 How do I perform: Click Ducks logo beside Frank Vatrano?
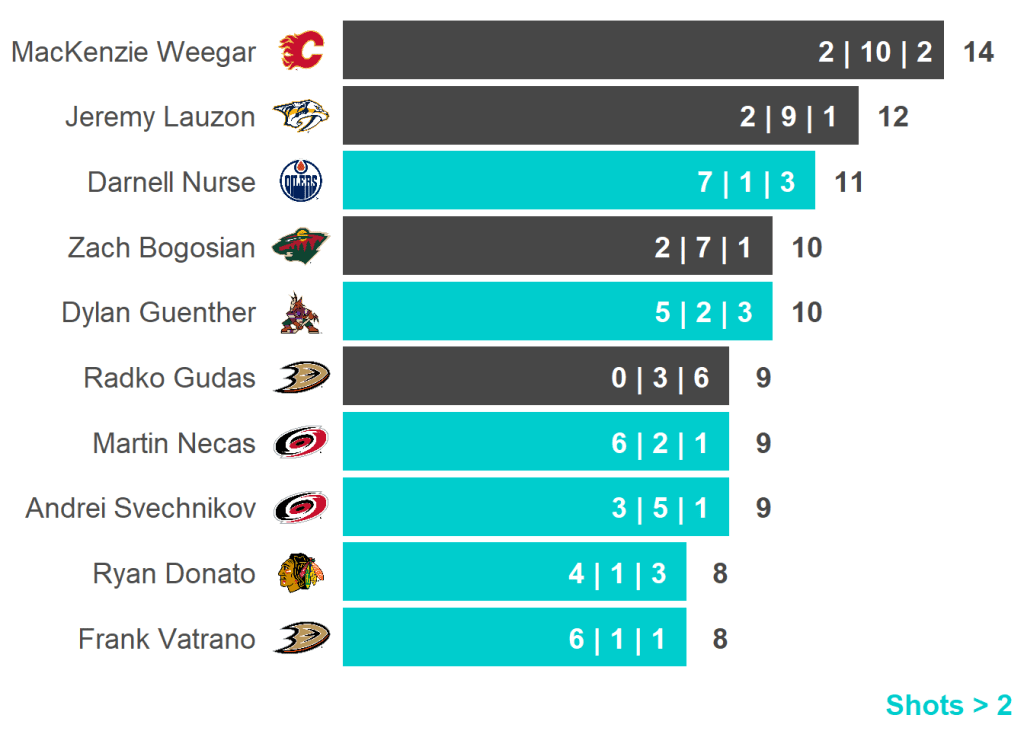pos(301,638)
